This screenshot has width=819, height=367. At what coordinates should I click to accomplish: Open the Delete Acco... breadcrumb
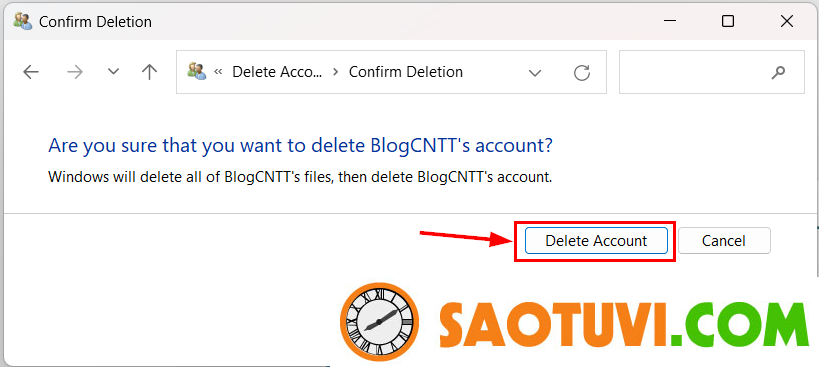point(277,72)
